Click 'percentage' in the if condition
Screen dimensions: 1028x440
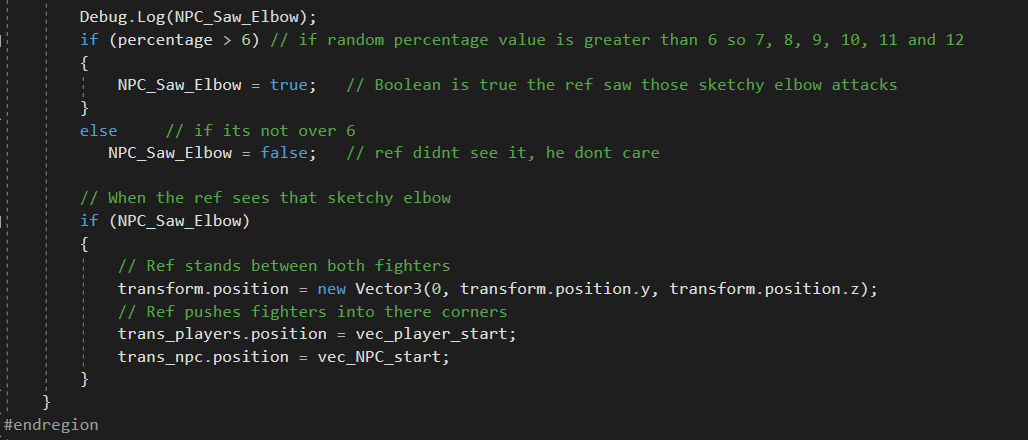[x=155, y=40]
